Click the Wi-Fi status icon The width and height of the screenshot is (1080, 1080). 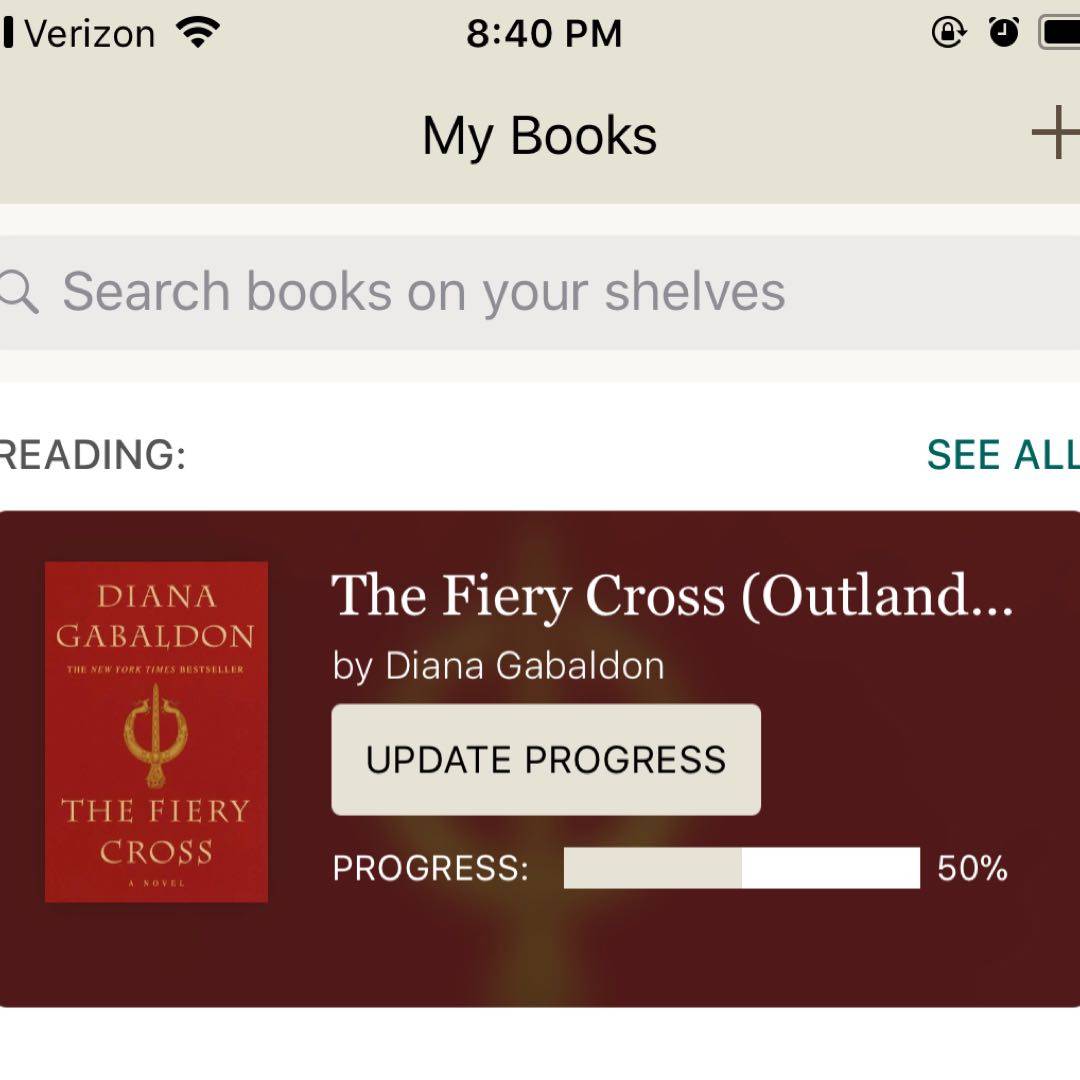tap(197, 34)
